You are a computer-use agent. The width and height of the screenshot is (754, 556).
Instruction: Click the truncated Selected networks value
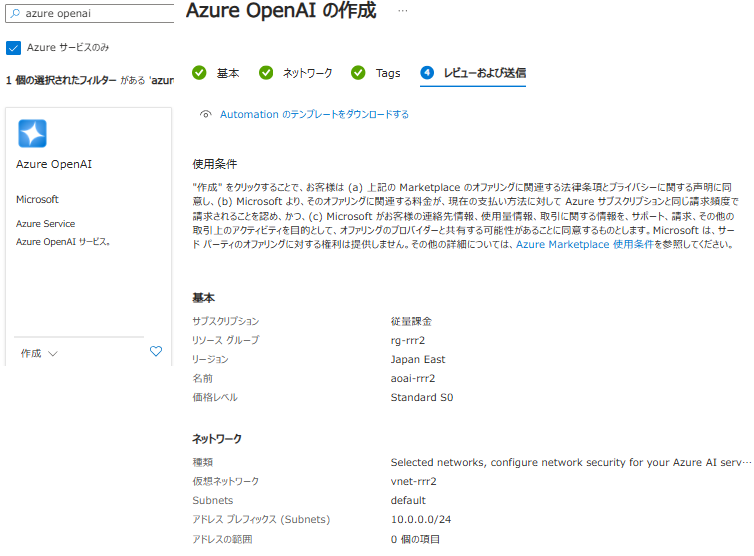coord(571,462)
